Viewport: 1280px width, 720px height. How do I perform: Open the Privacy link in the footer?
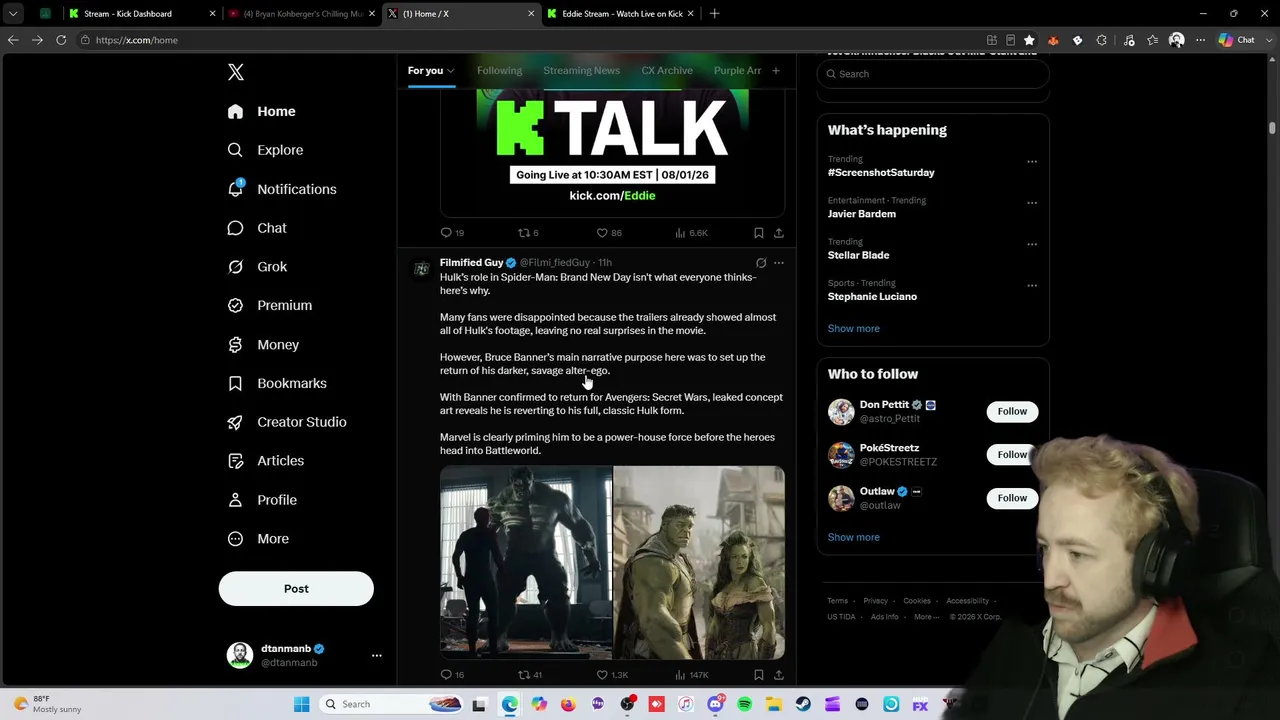[x=875, y=601]
